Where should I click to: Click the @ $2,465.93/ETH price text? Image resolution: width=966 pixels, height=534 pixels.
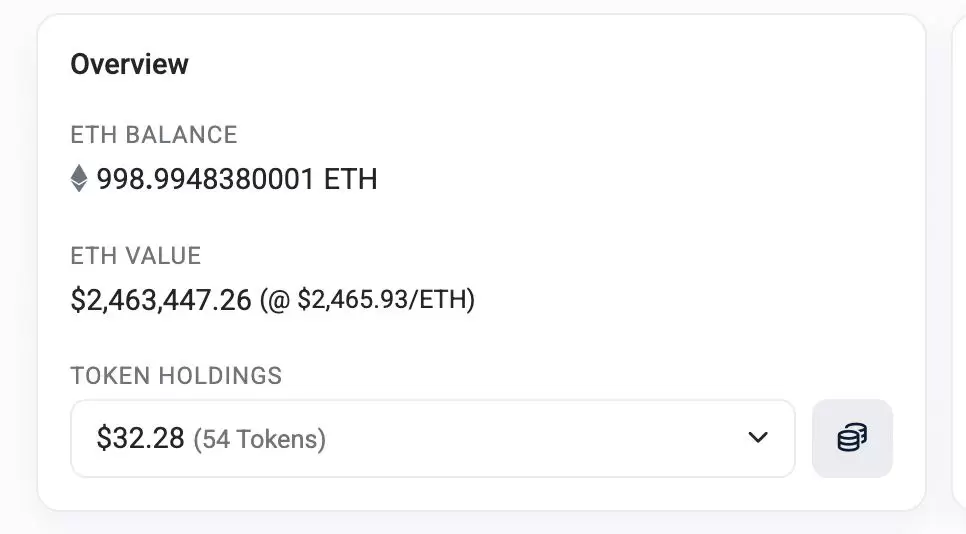click(x=367, y=299)
